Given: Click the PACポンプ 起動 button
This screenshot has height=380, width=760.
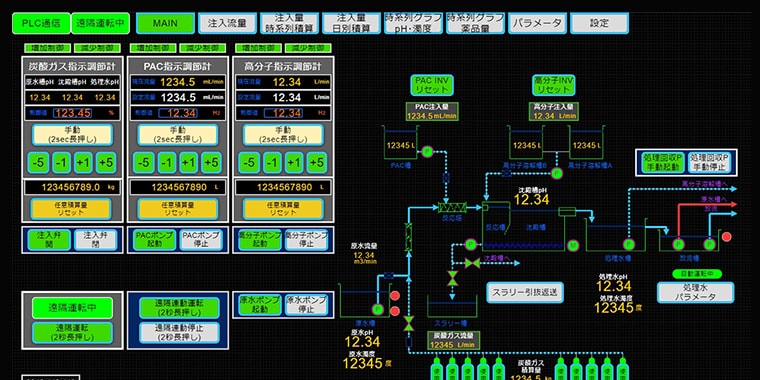Looking at the screenshot, I should (x=154, y=240).
